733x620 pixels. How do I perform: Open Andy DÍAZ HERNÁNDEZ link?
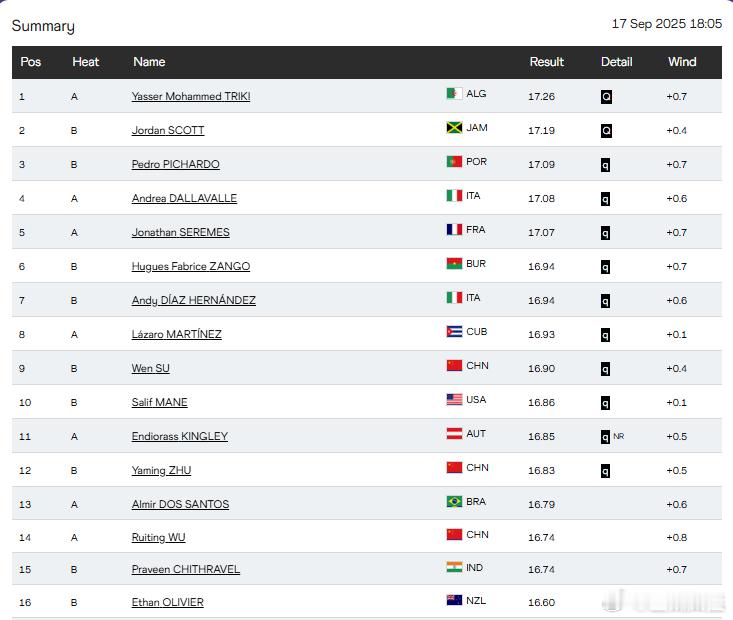(x=194, y=300)
